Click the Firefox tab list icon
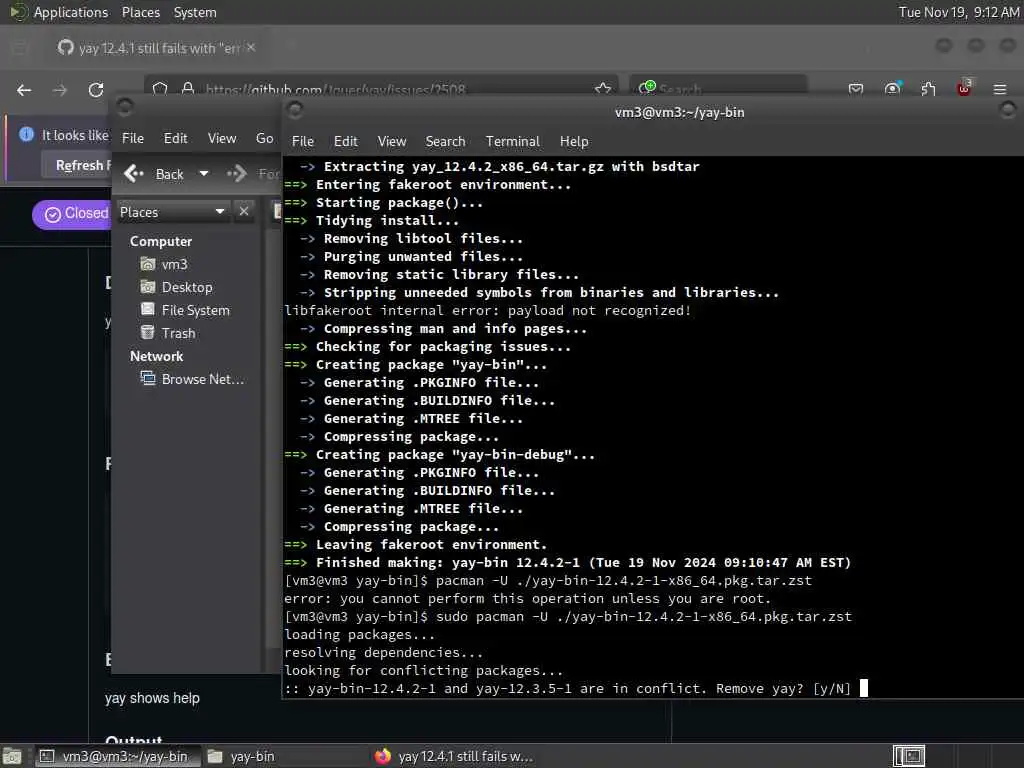This screenshot has height=768, width=1024. coord(20,47)
